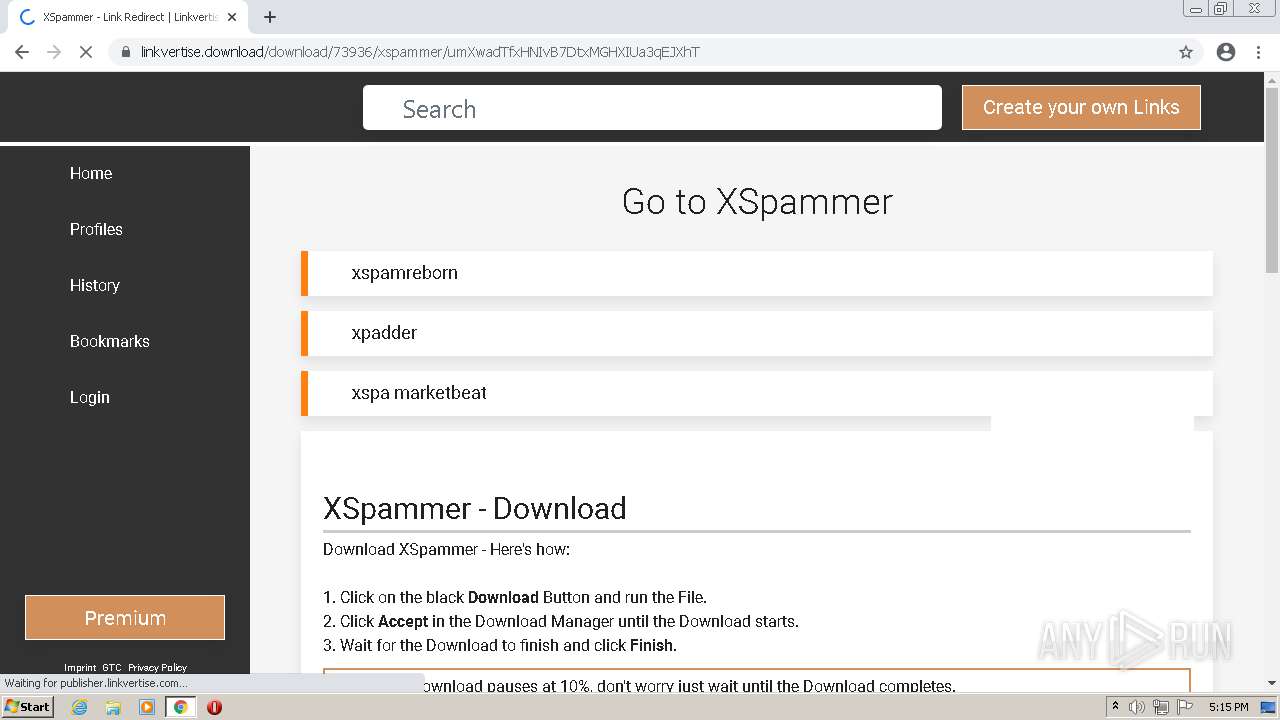Screen dimensions: 1280x720
Task: Launch Internet Explorer from the taskbar
Action: 79,707
